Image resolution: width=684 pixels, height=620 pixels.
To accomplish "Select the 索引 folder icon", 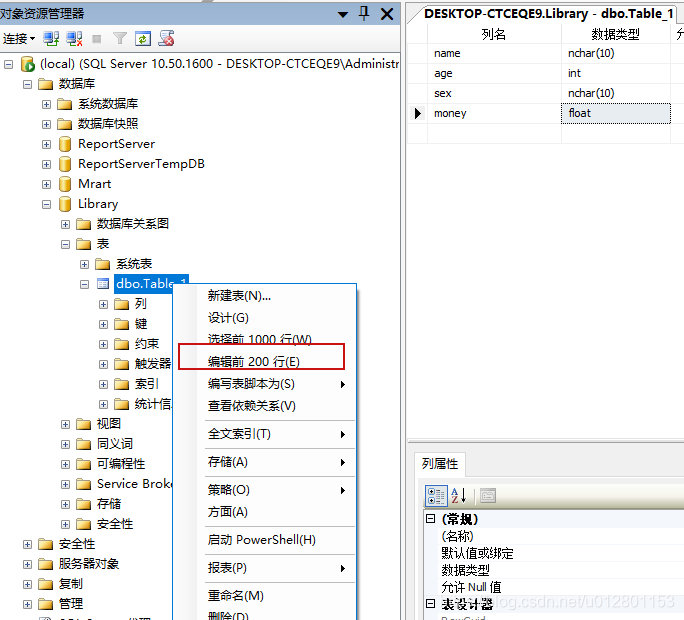I will pos(122,384).
